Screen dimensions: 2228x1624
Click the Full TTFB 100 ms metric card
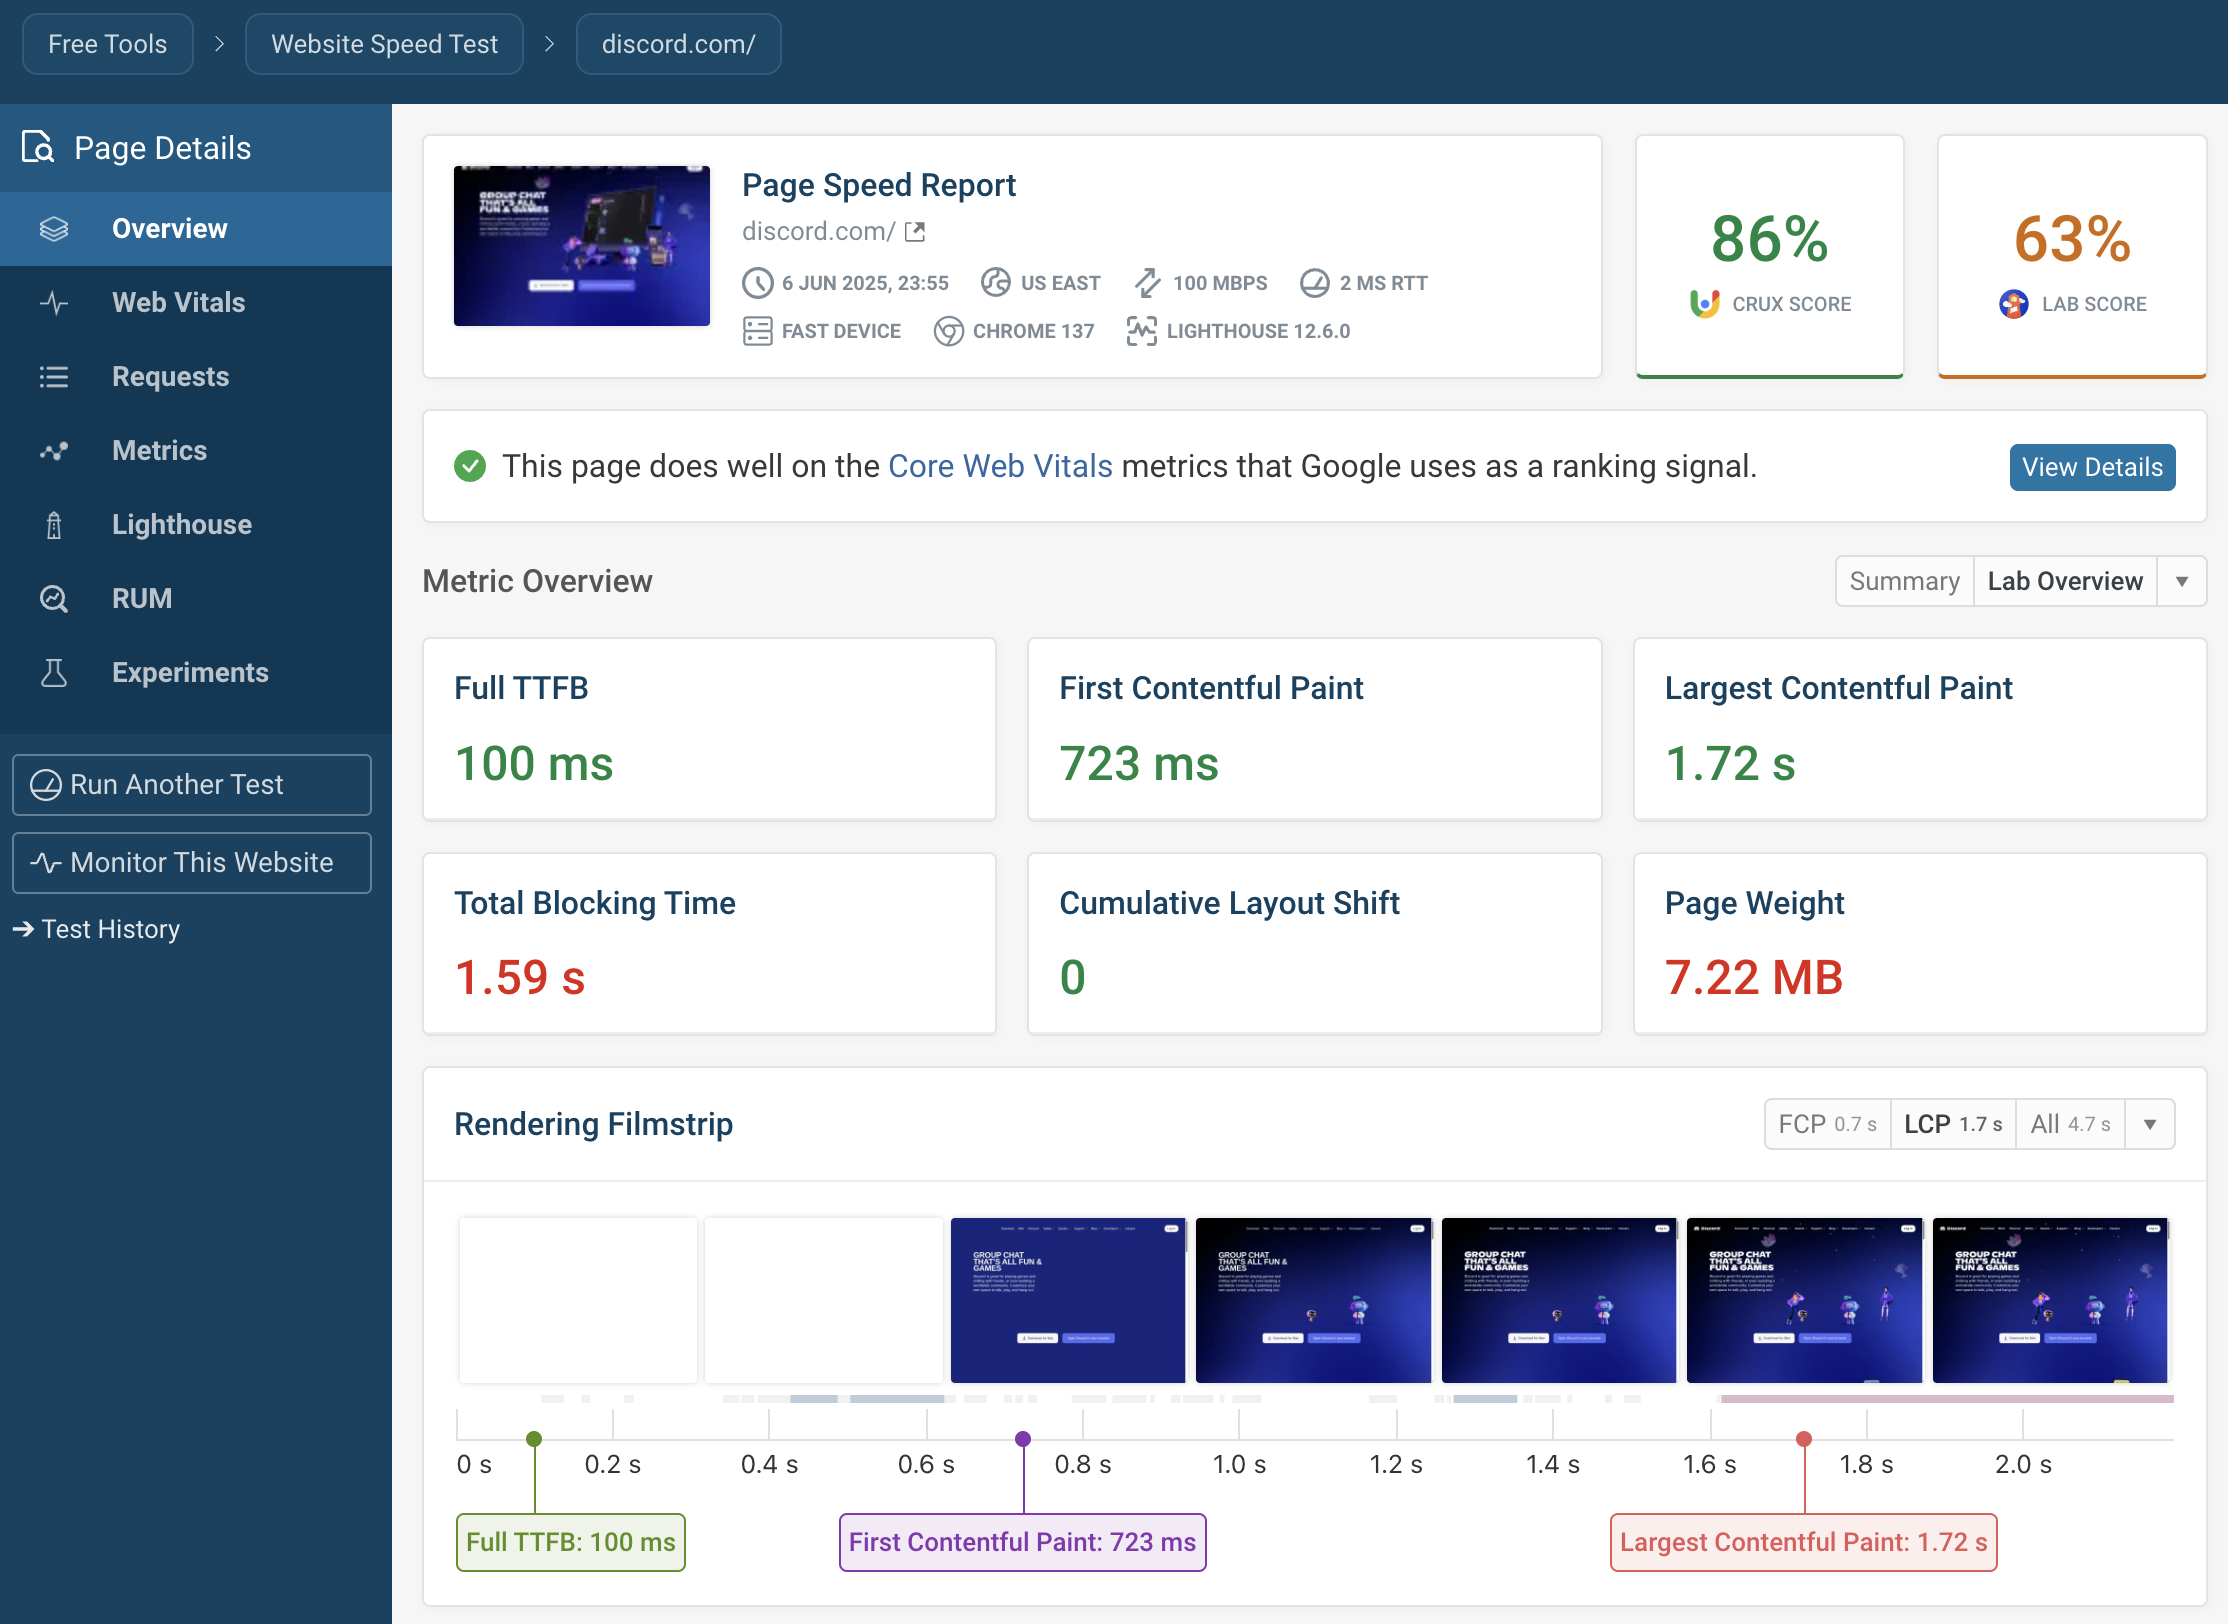pyautogui.click(x=709, y=729)
